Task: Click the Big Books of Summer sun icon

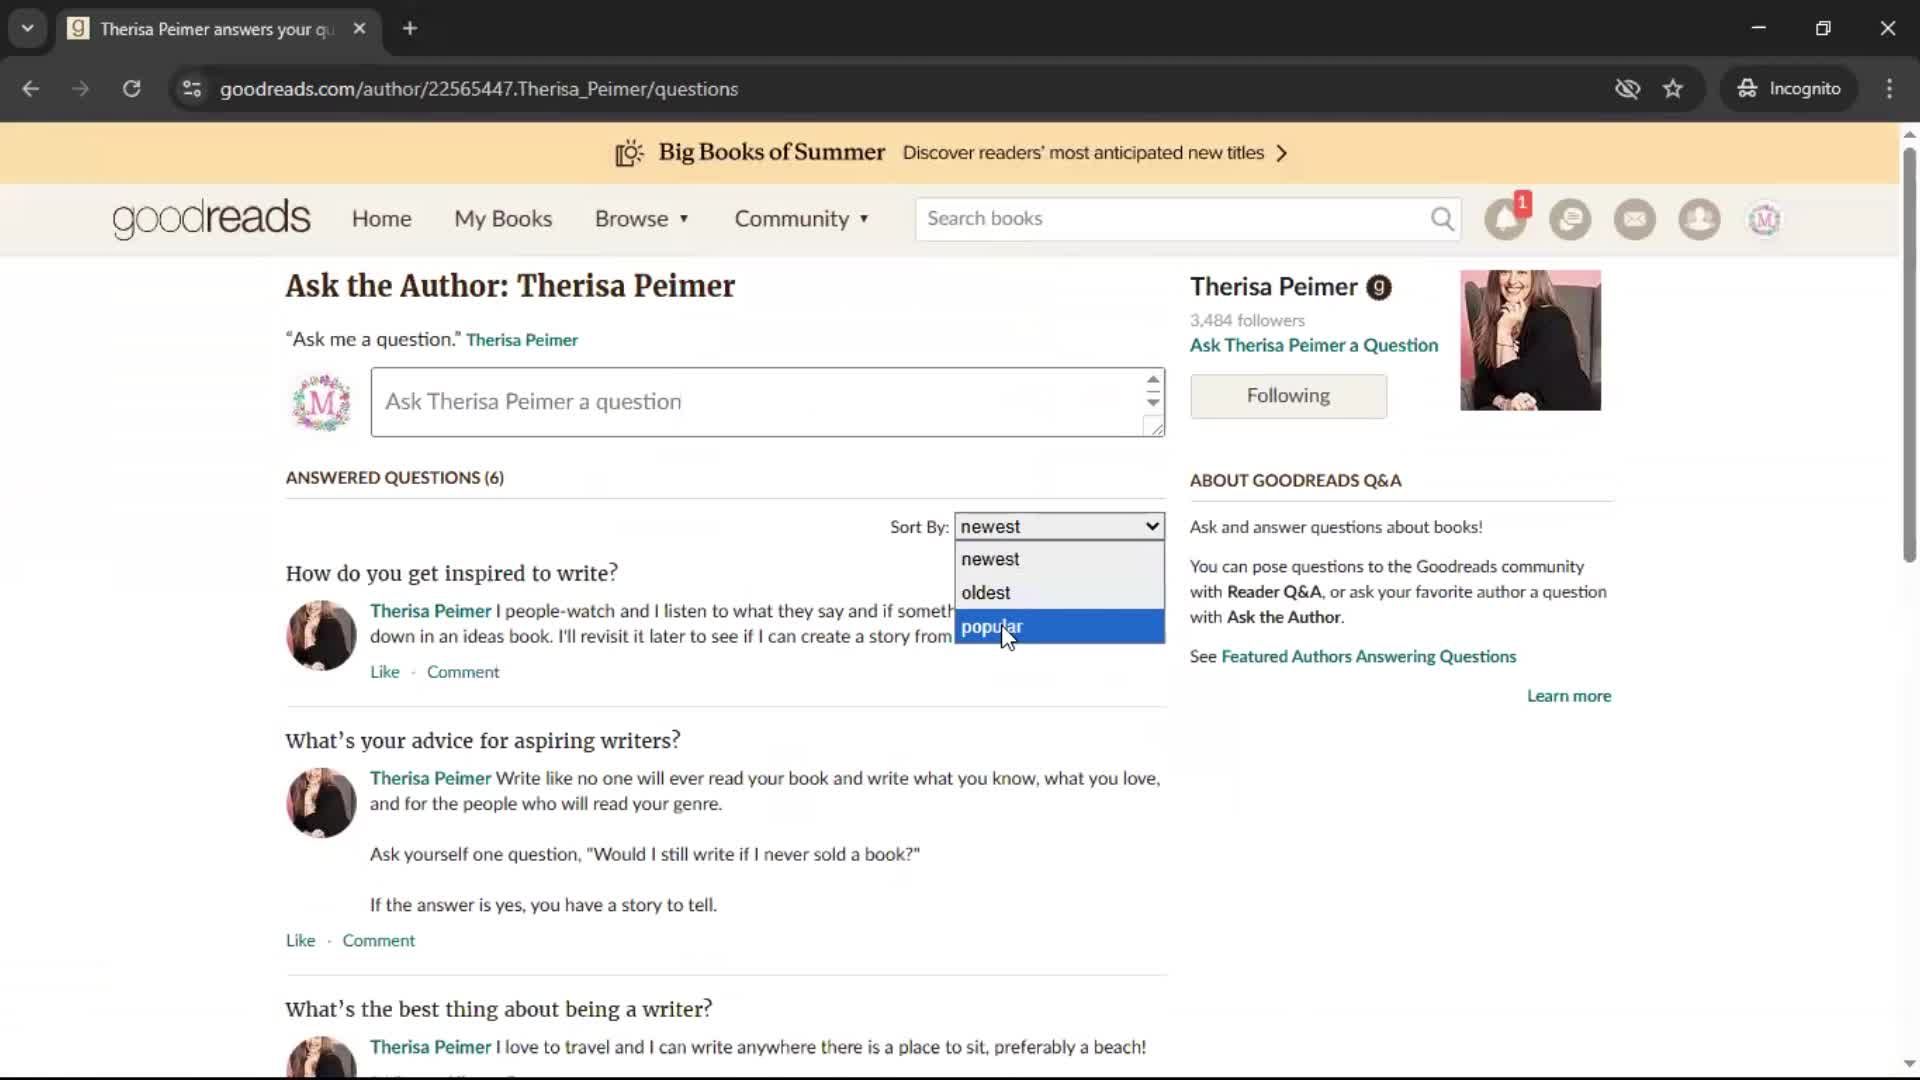Action: [x=629, y=153]
